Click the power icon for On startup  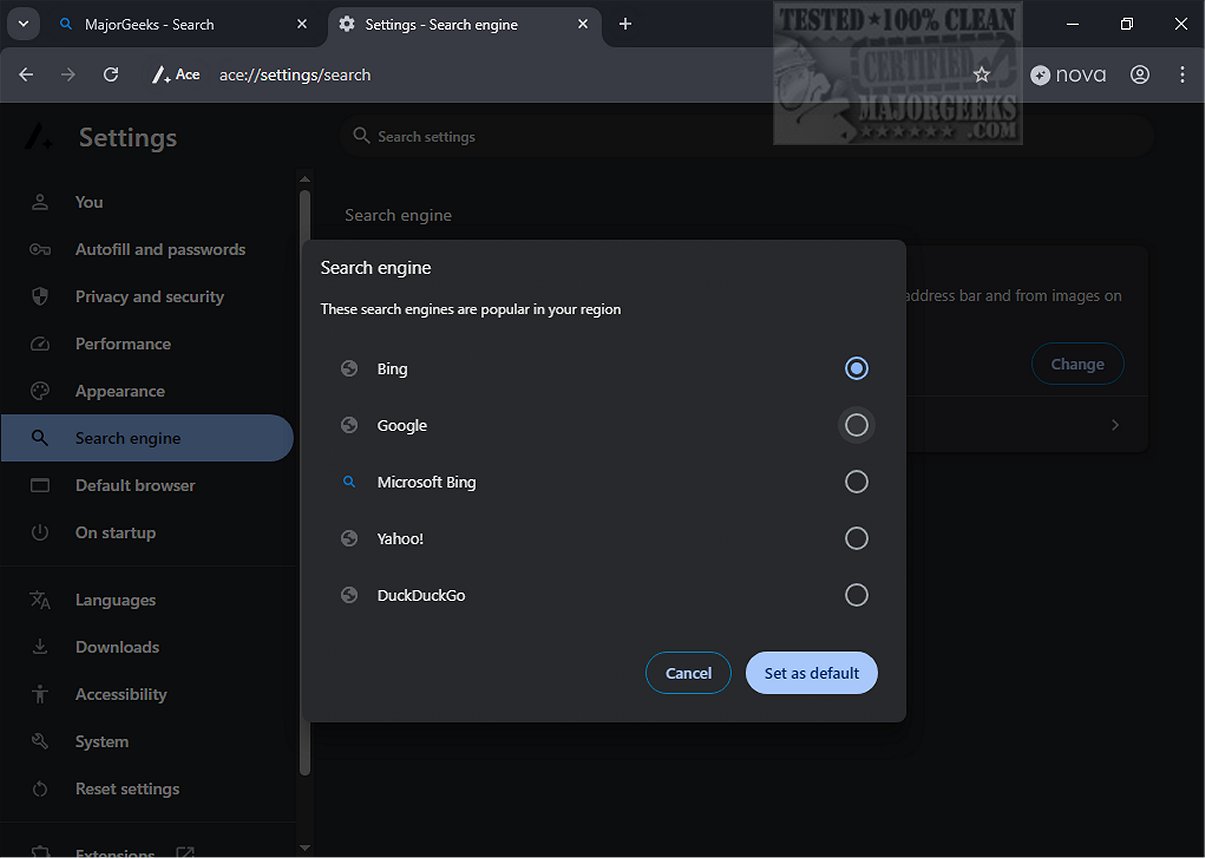coord(40,532)
